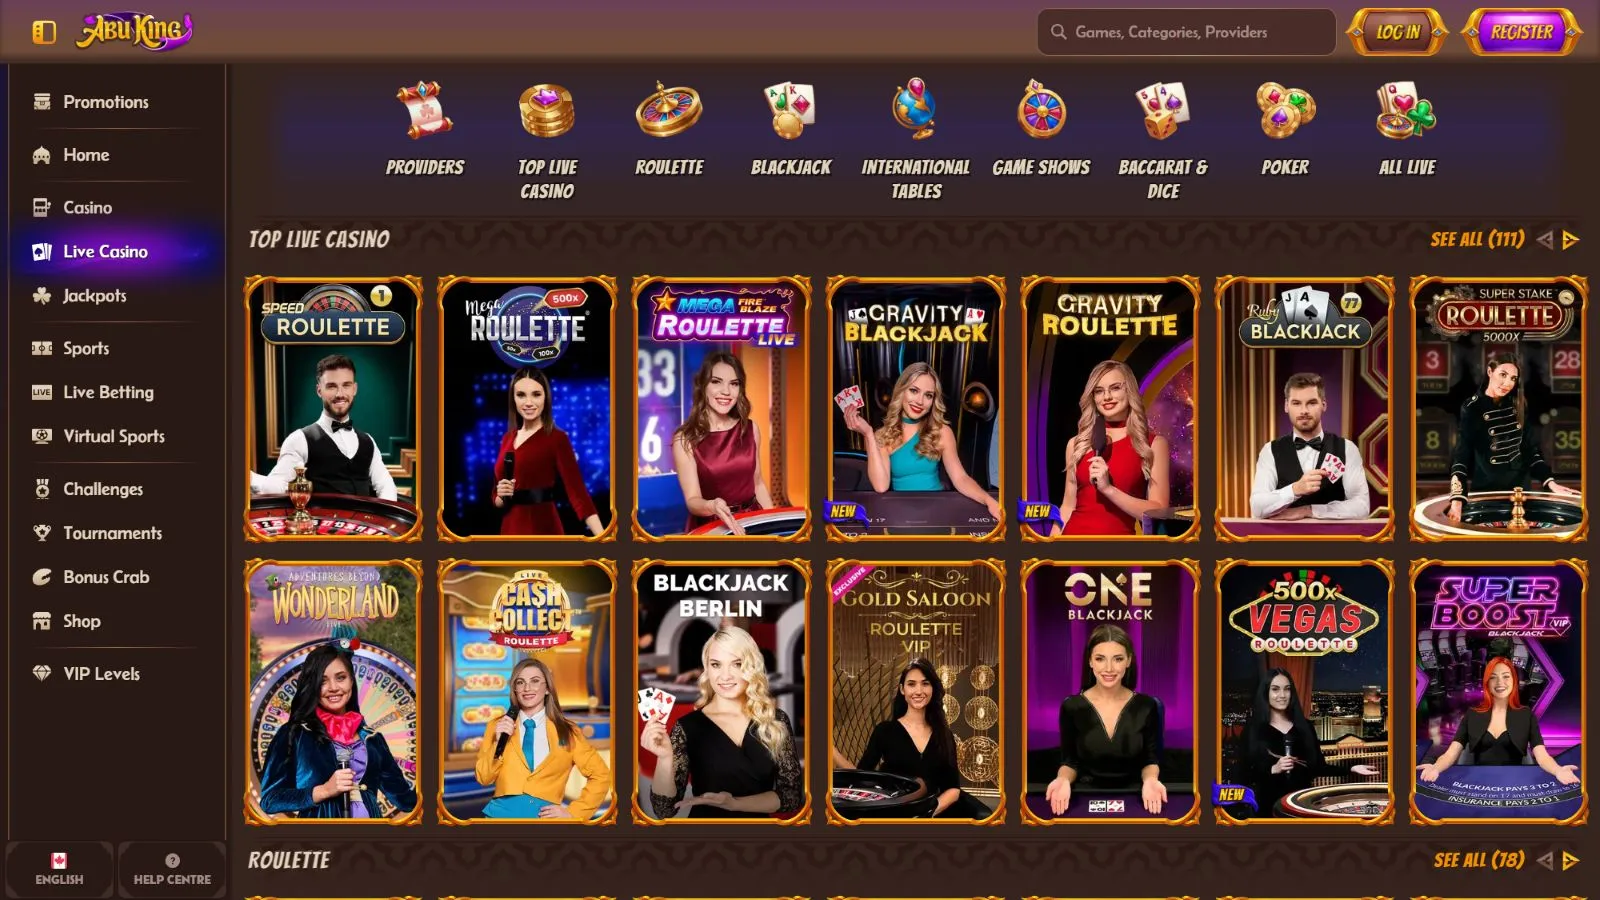Open the Game Shows wheel icon
This screenshot has height=900, width=1600.
(x=1041, y=110)
